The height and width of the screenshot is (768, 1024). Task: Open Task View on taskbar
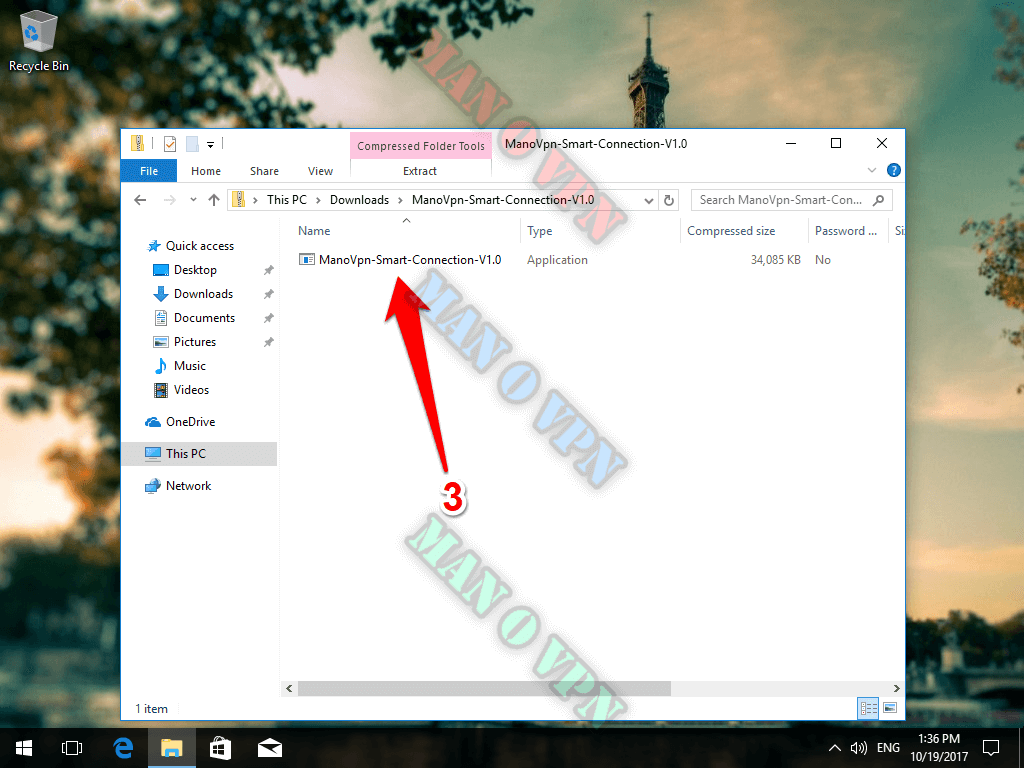pos(72,748)
